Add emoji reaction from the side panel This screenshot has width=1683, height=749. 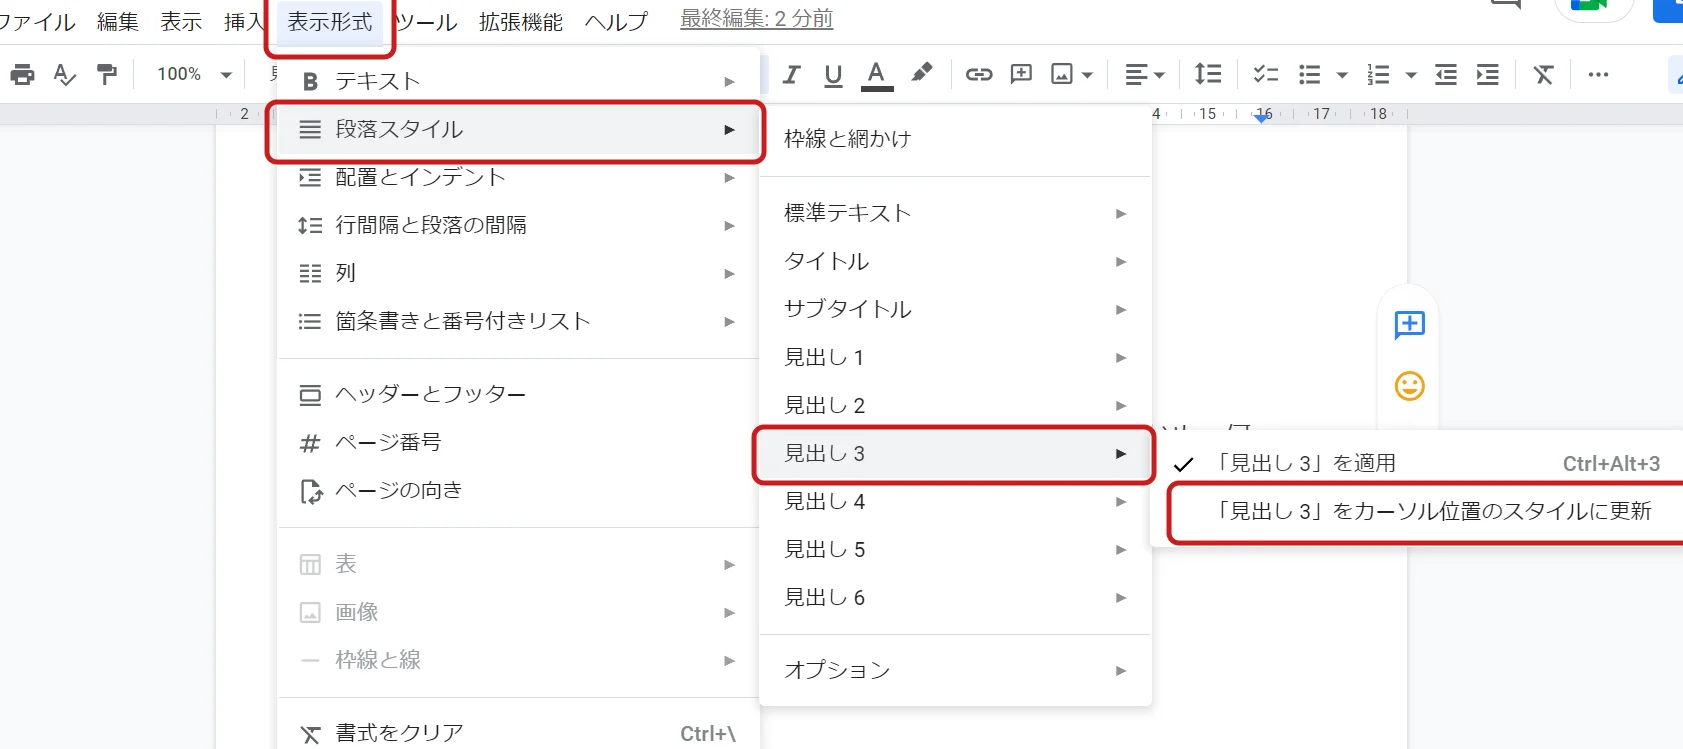pos(1409,386)
